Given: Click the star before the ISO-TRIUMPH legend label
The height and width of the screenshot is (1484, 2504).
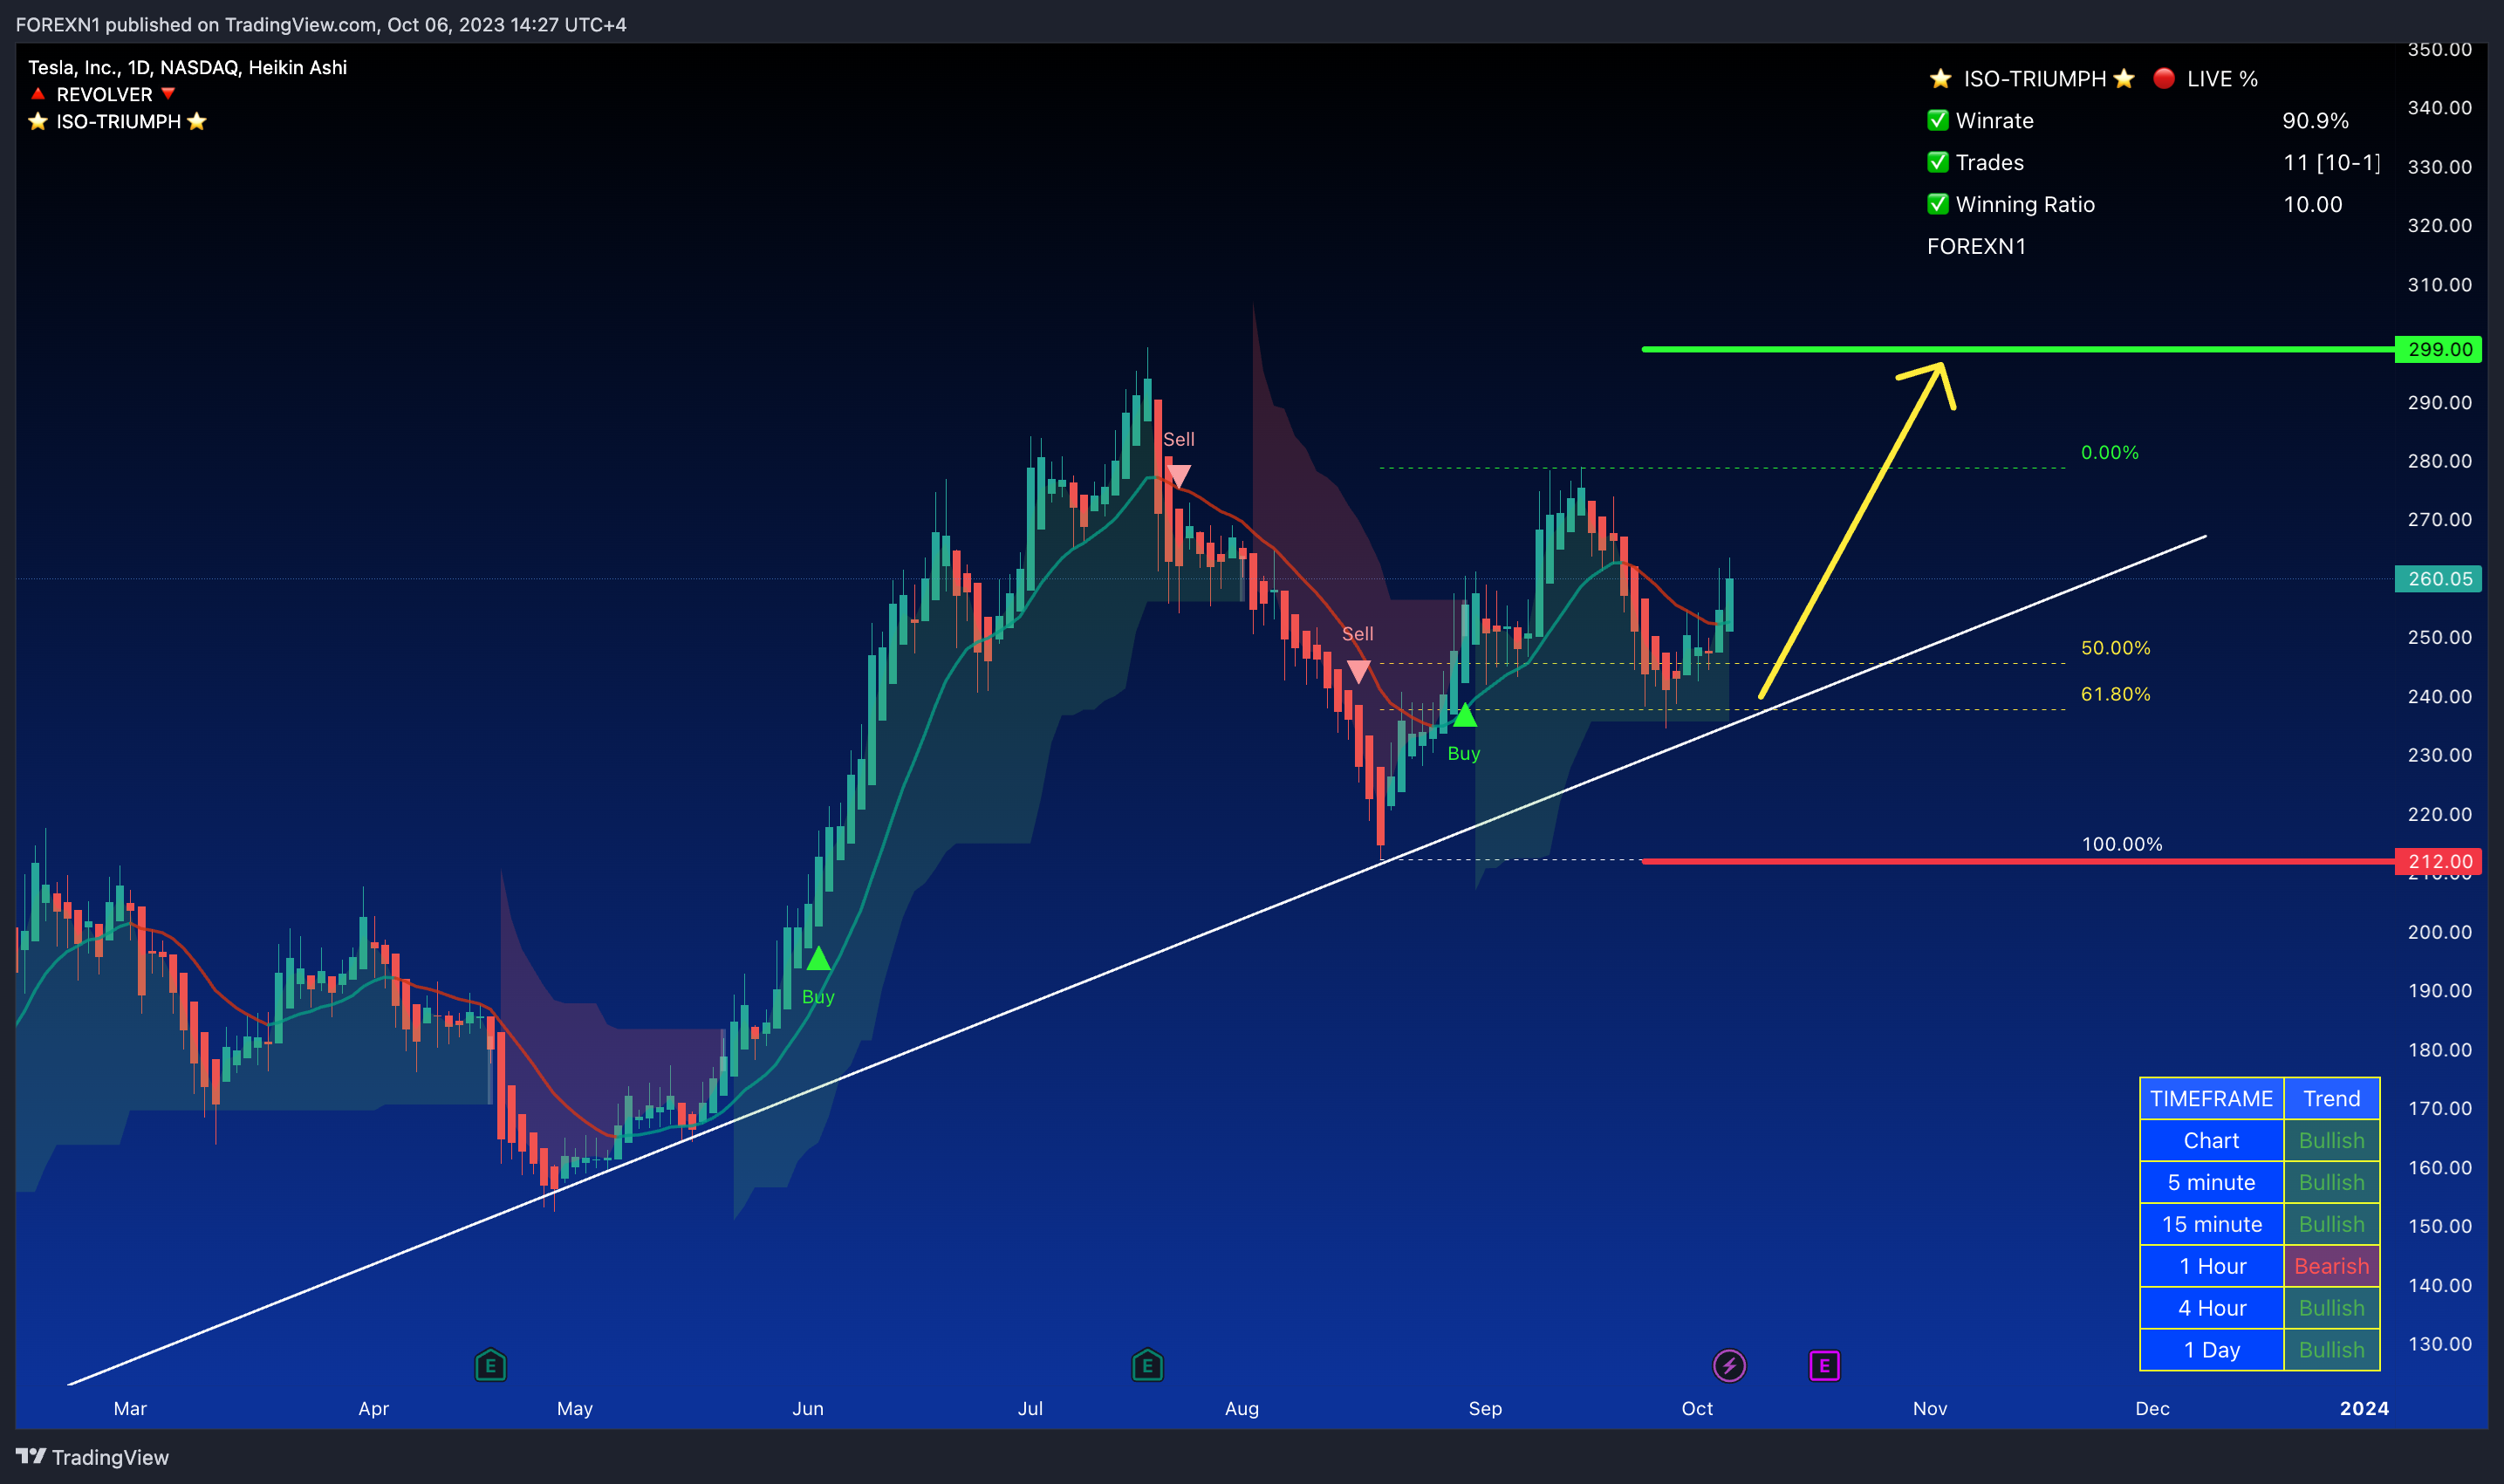Looking at the screenshot, I should click(38, 121).
